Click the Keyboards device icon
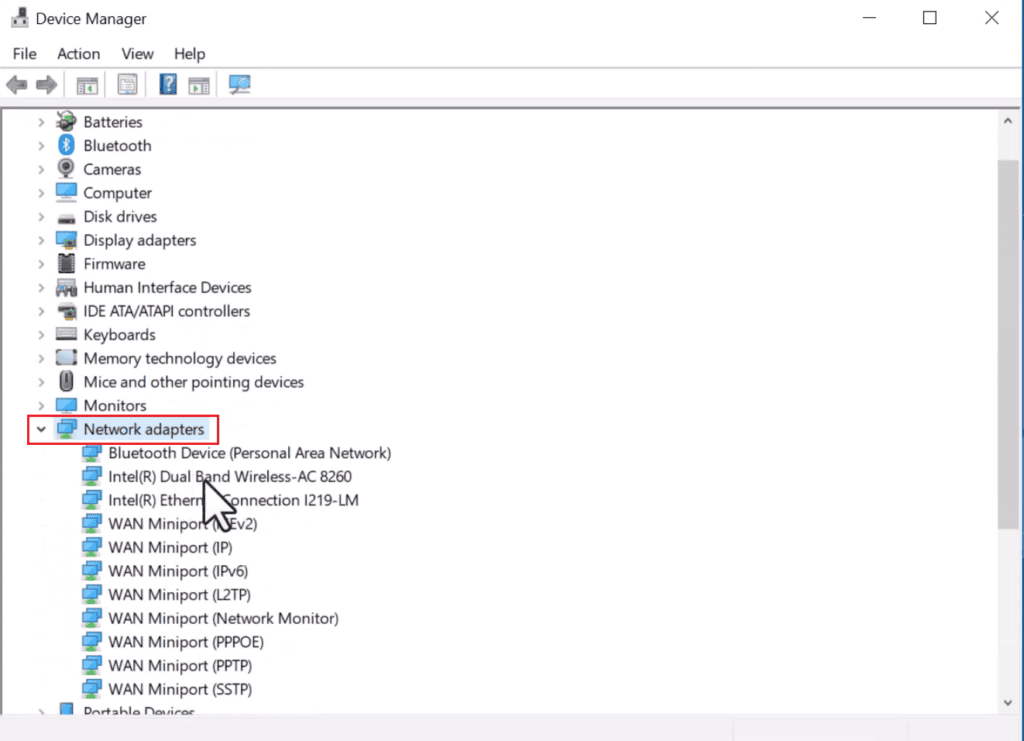This screenshot has width=1024, height=741. pyautogui.click(x=66, y=334)
